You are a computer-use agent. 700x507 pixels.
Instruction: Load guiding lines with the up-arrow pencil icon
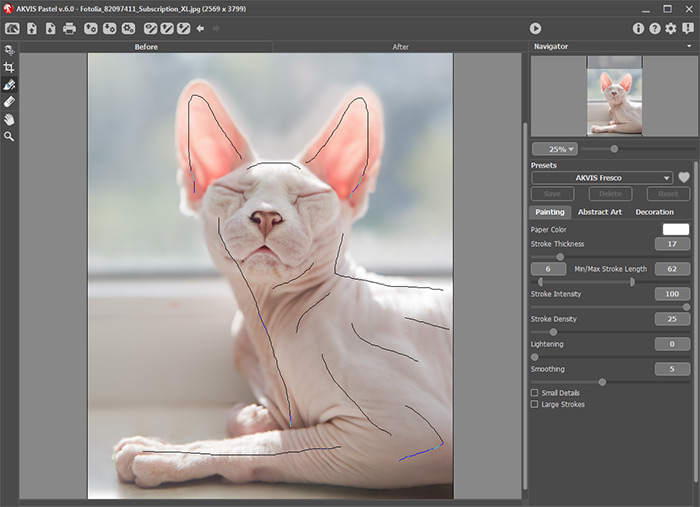pos(167,29)
